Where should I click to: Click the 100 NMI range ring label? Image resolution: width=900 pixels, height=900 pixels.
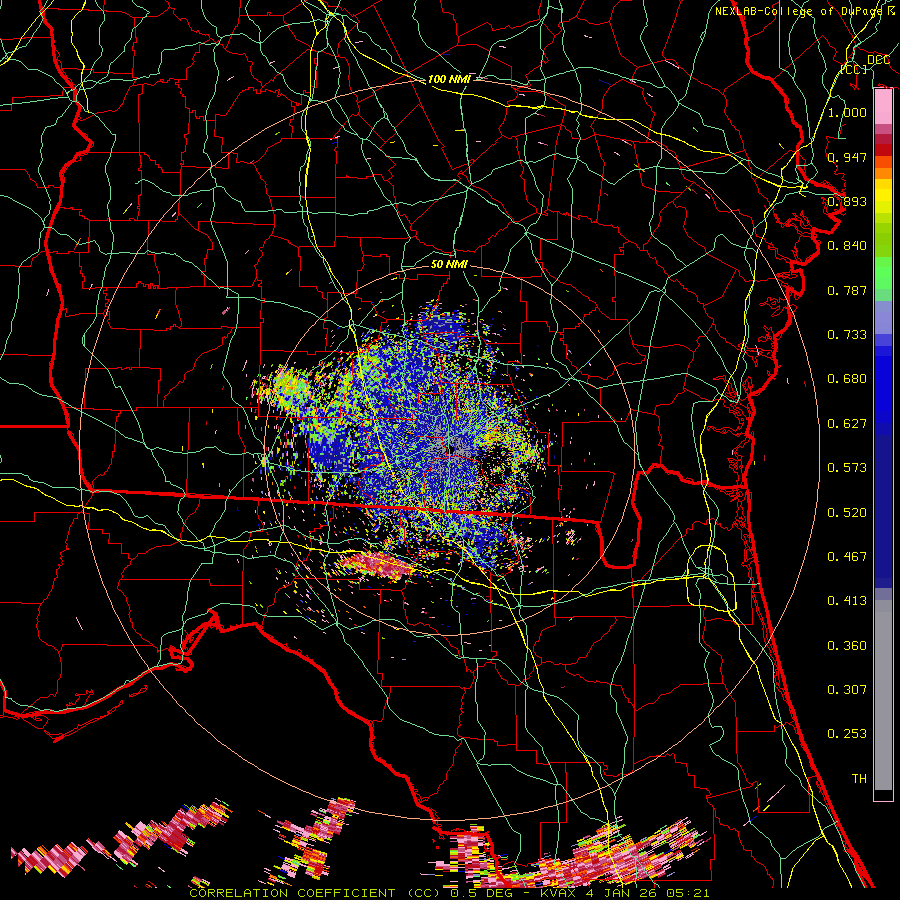pyautogui.click(x=449, y=79)
